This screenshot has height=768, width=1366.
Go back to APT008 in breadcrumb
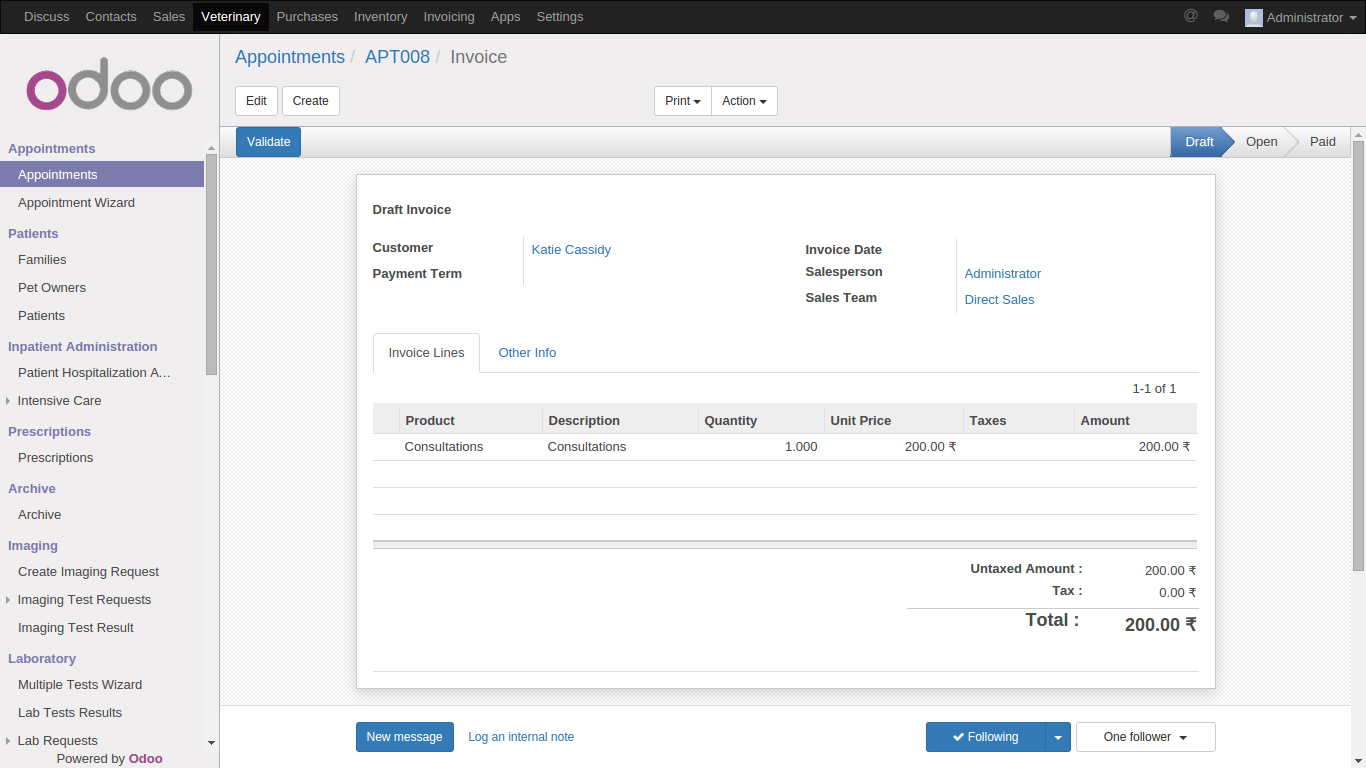[x=397, y=57]
